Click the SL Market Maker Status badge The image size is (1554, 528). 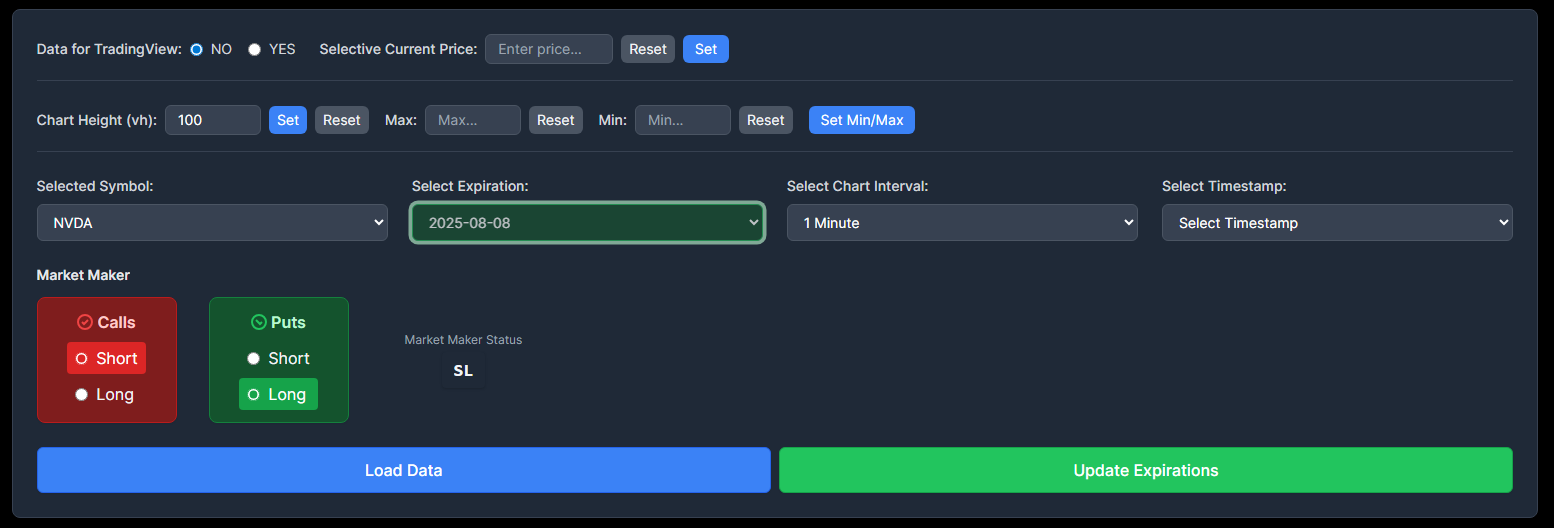(x=463, y=371)
